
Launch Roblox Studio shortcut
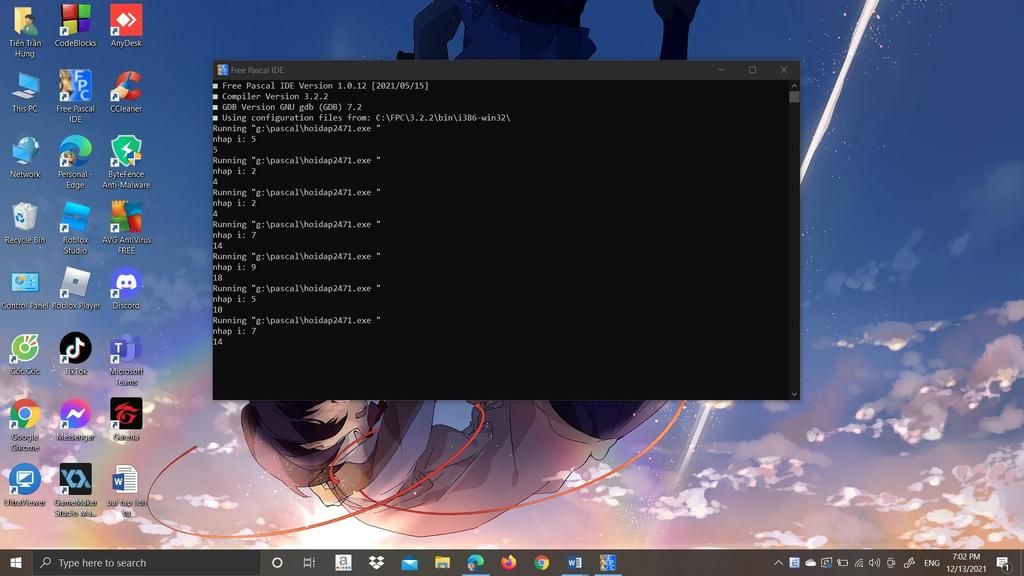(75, 228)
